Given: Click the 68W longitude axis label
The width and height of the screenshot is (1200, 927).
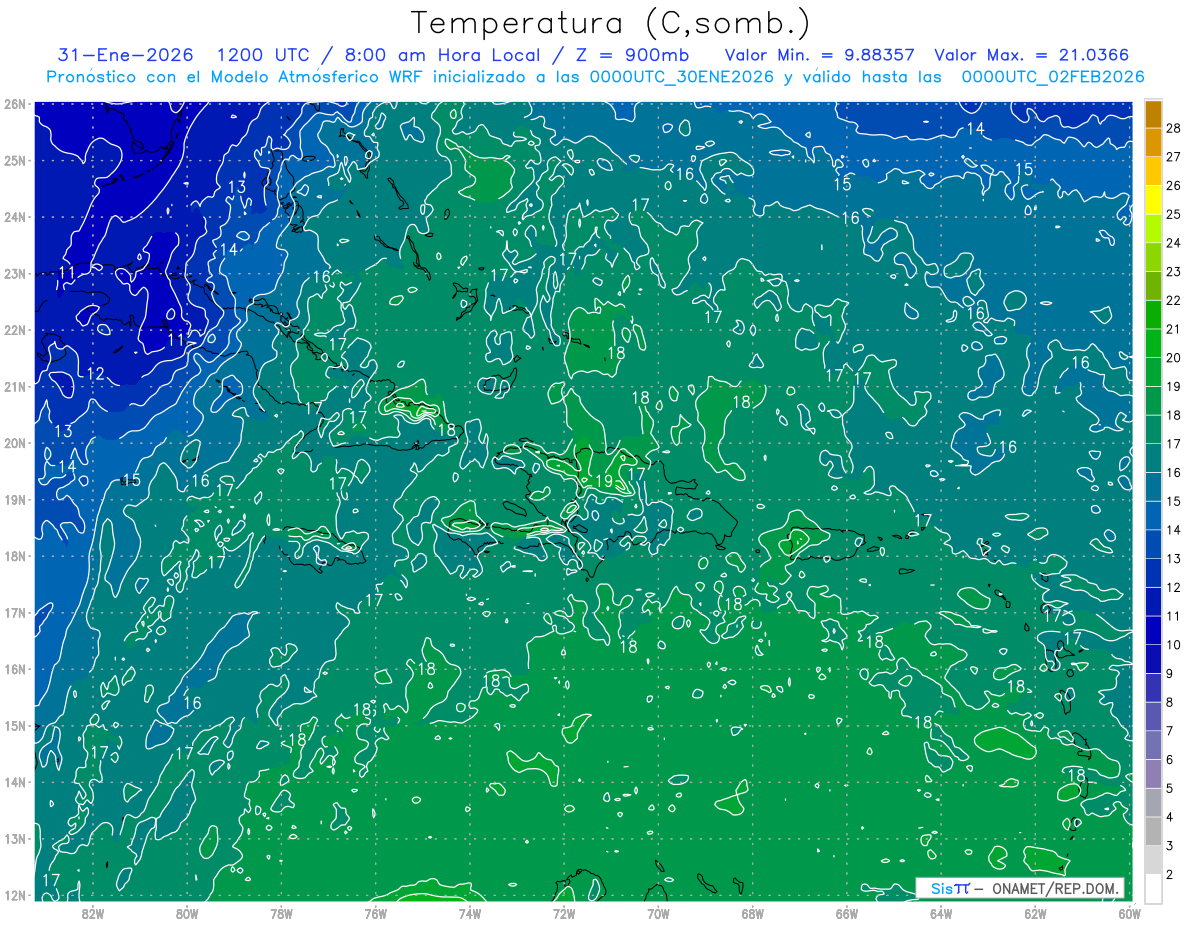Looking at the screenshot, I should click(x=752, y=912).
